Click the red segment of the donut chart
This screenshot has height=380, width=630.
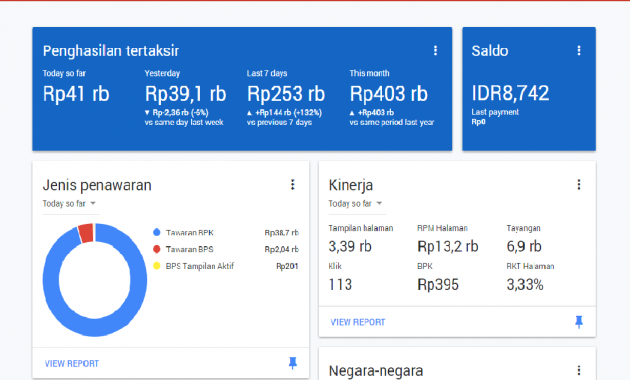pyautogui.click(x=86, y=233)
